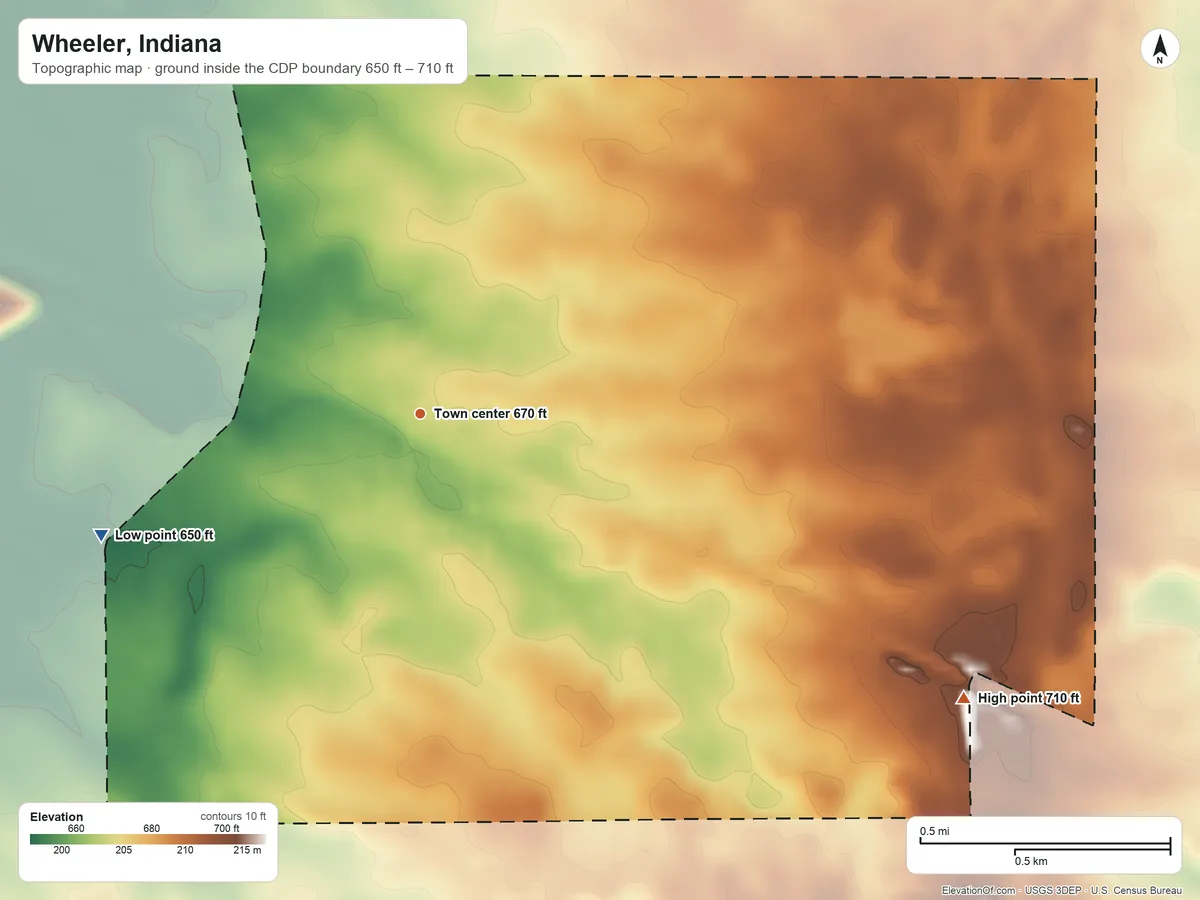Image resolution: width=1200 pixels, height=900 pixels.
Task: Click the Town center dot marker
Action: tap(420, 413)
